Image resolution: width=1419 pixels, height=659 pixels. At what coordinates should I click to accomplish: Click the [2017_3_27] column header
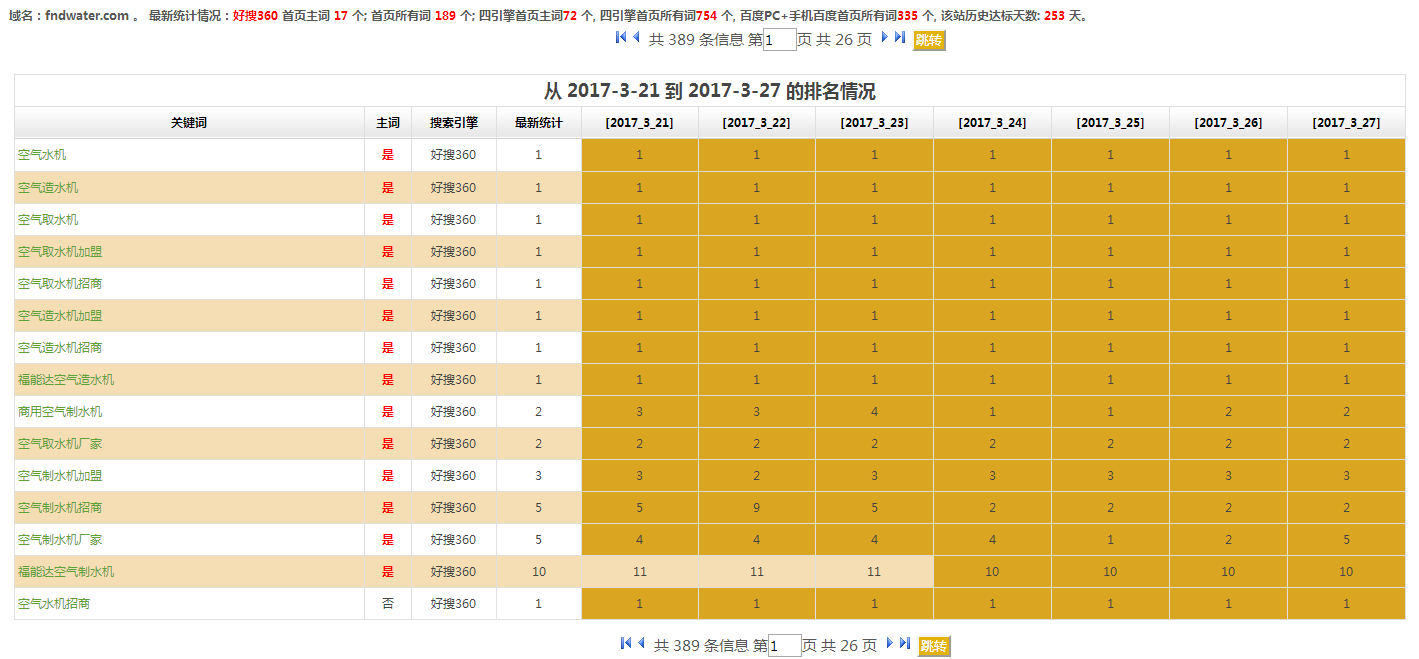click(1346, 123)
